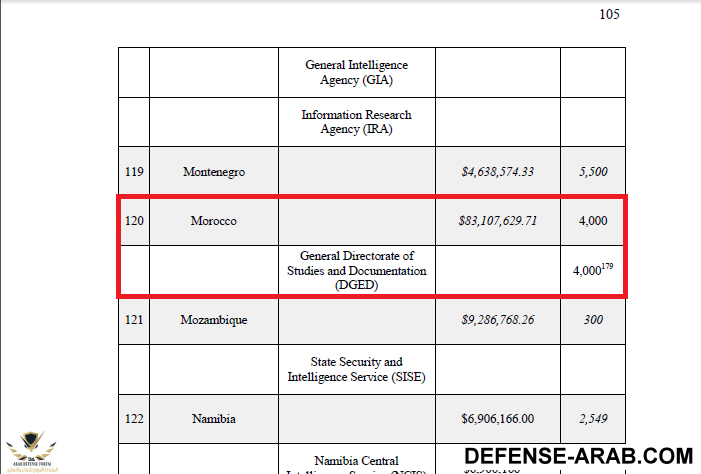Image resolution: width=701 pixels, height=474 pixels.
Task: Open footnote 179 superscript reference
Action: click(607, 267)
